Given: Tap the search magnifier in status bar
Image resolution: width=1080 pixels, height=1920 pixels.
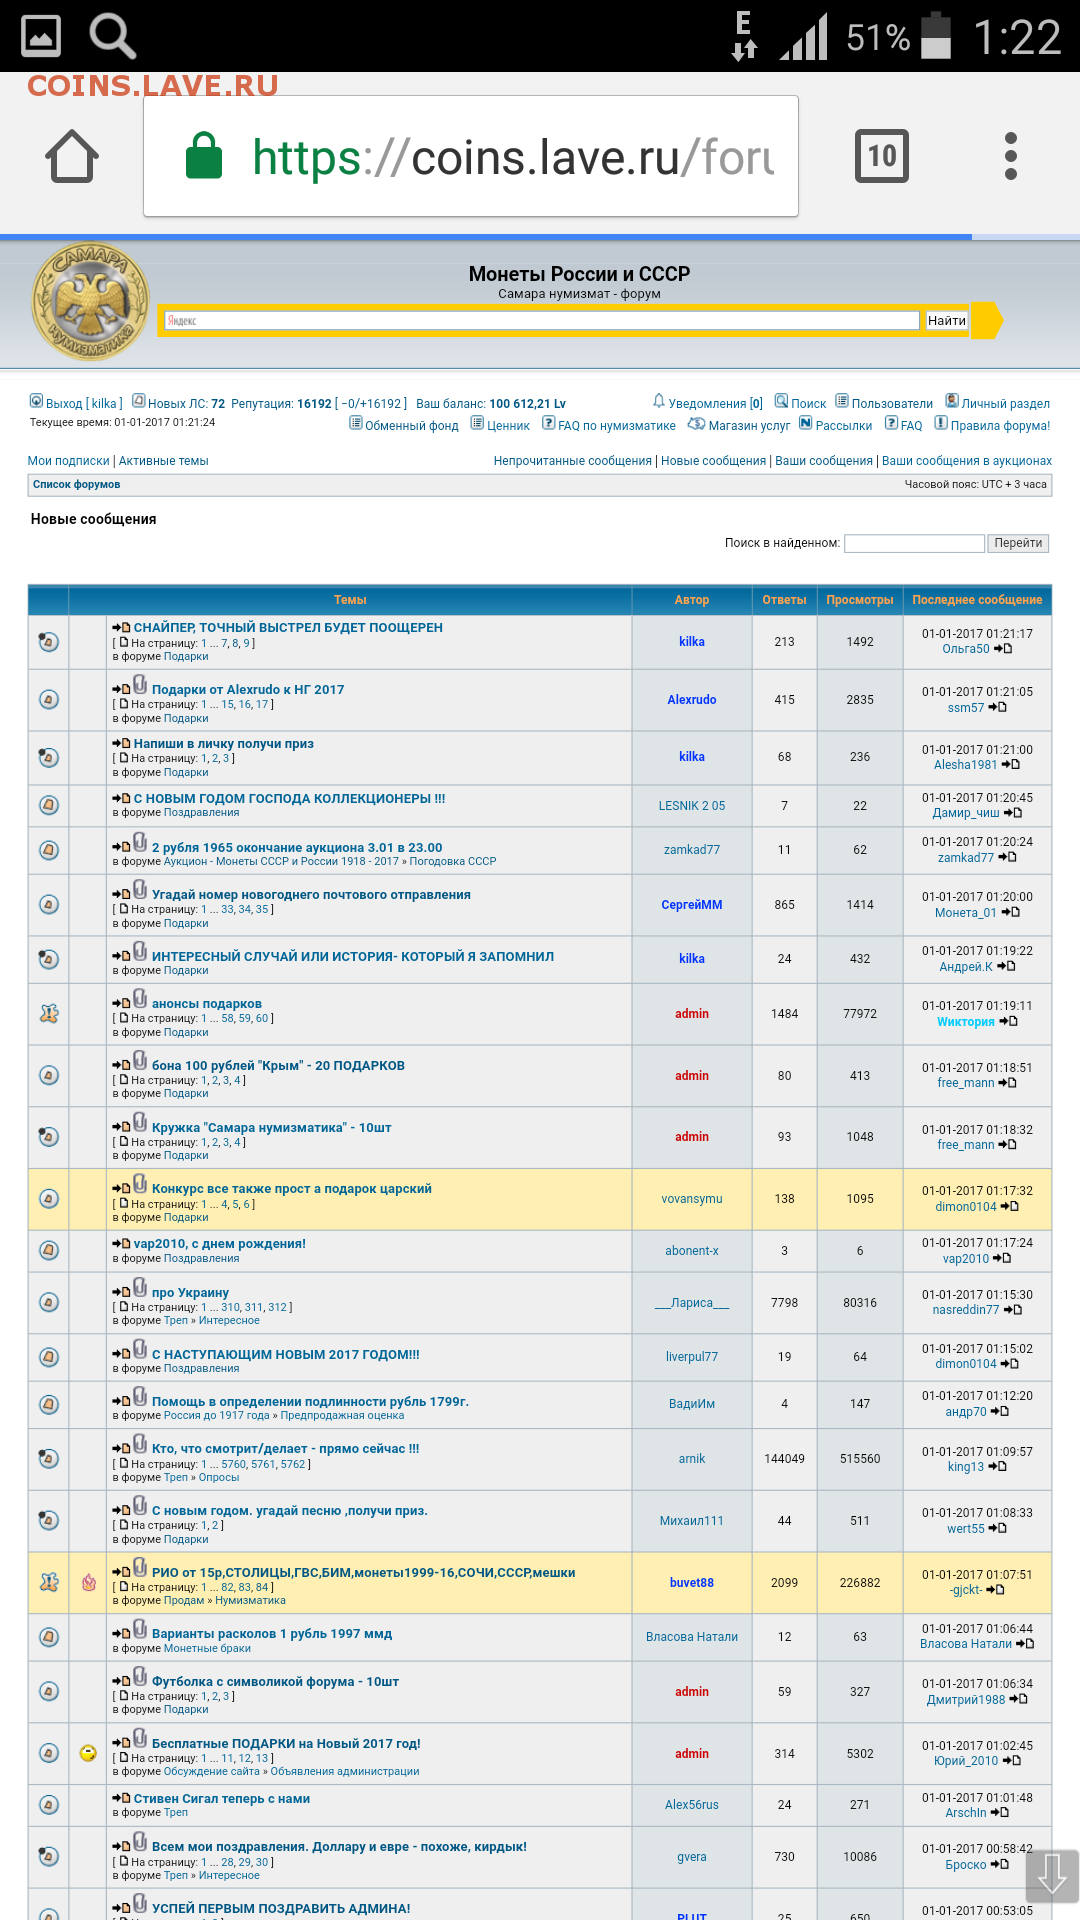Looking at the screenshot, I should [113, 36].
